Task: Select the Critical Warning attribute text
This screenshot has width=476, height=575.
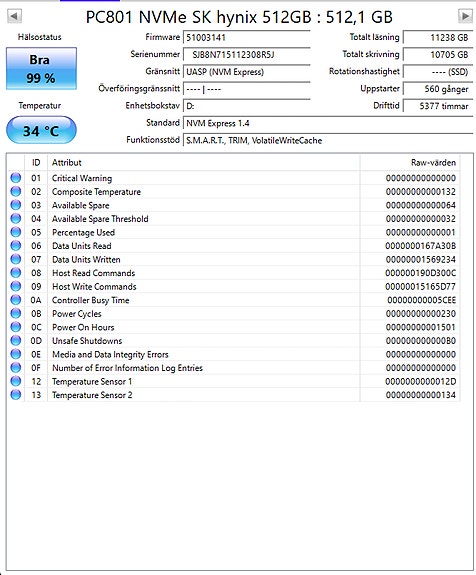Action: pos(82,178)
